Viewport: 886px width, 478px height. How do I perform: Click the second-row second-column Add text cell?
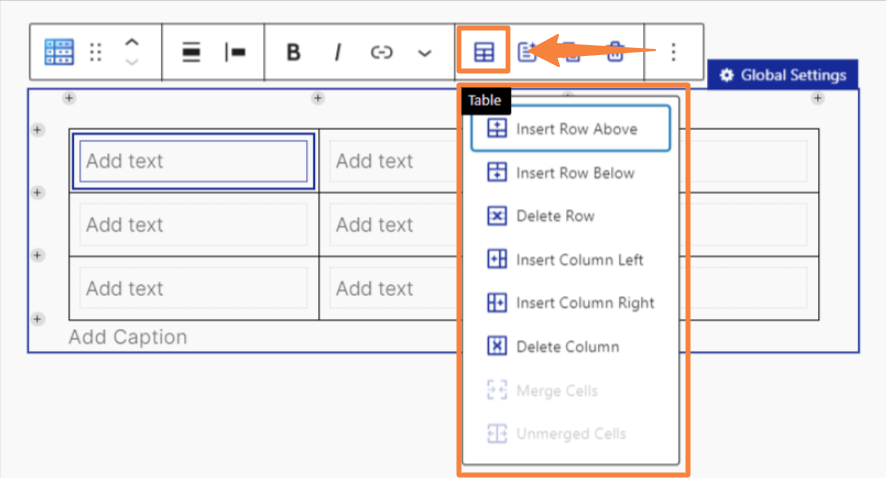[x=388, y=225]
